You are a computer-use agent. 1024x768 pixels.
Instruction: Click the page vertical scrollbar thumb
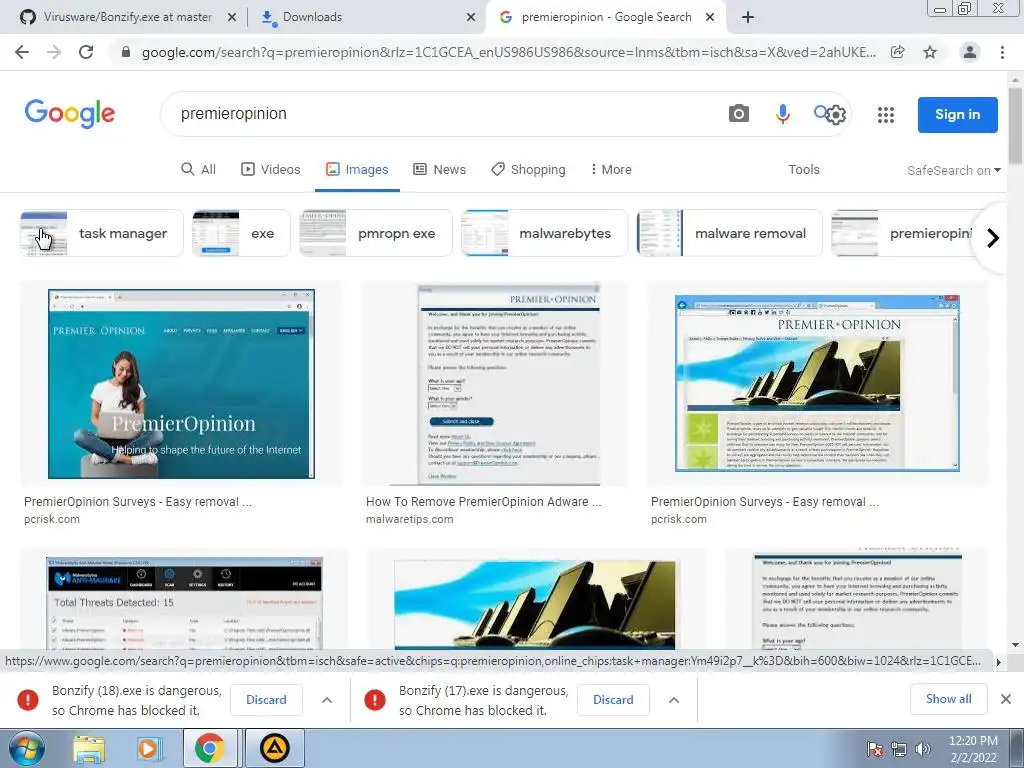tap(1015, 124)
